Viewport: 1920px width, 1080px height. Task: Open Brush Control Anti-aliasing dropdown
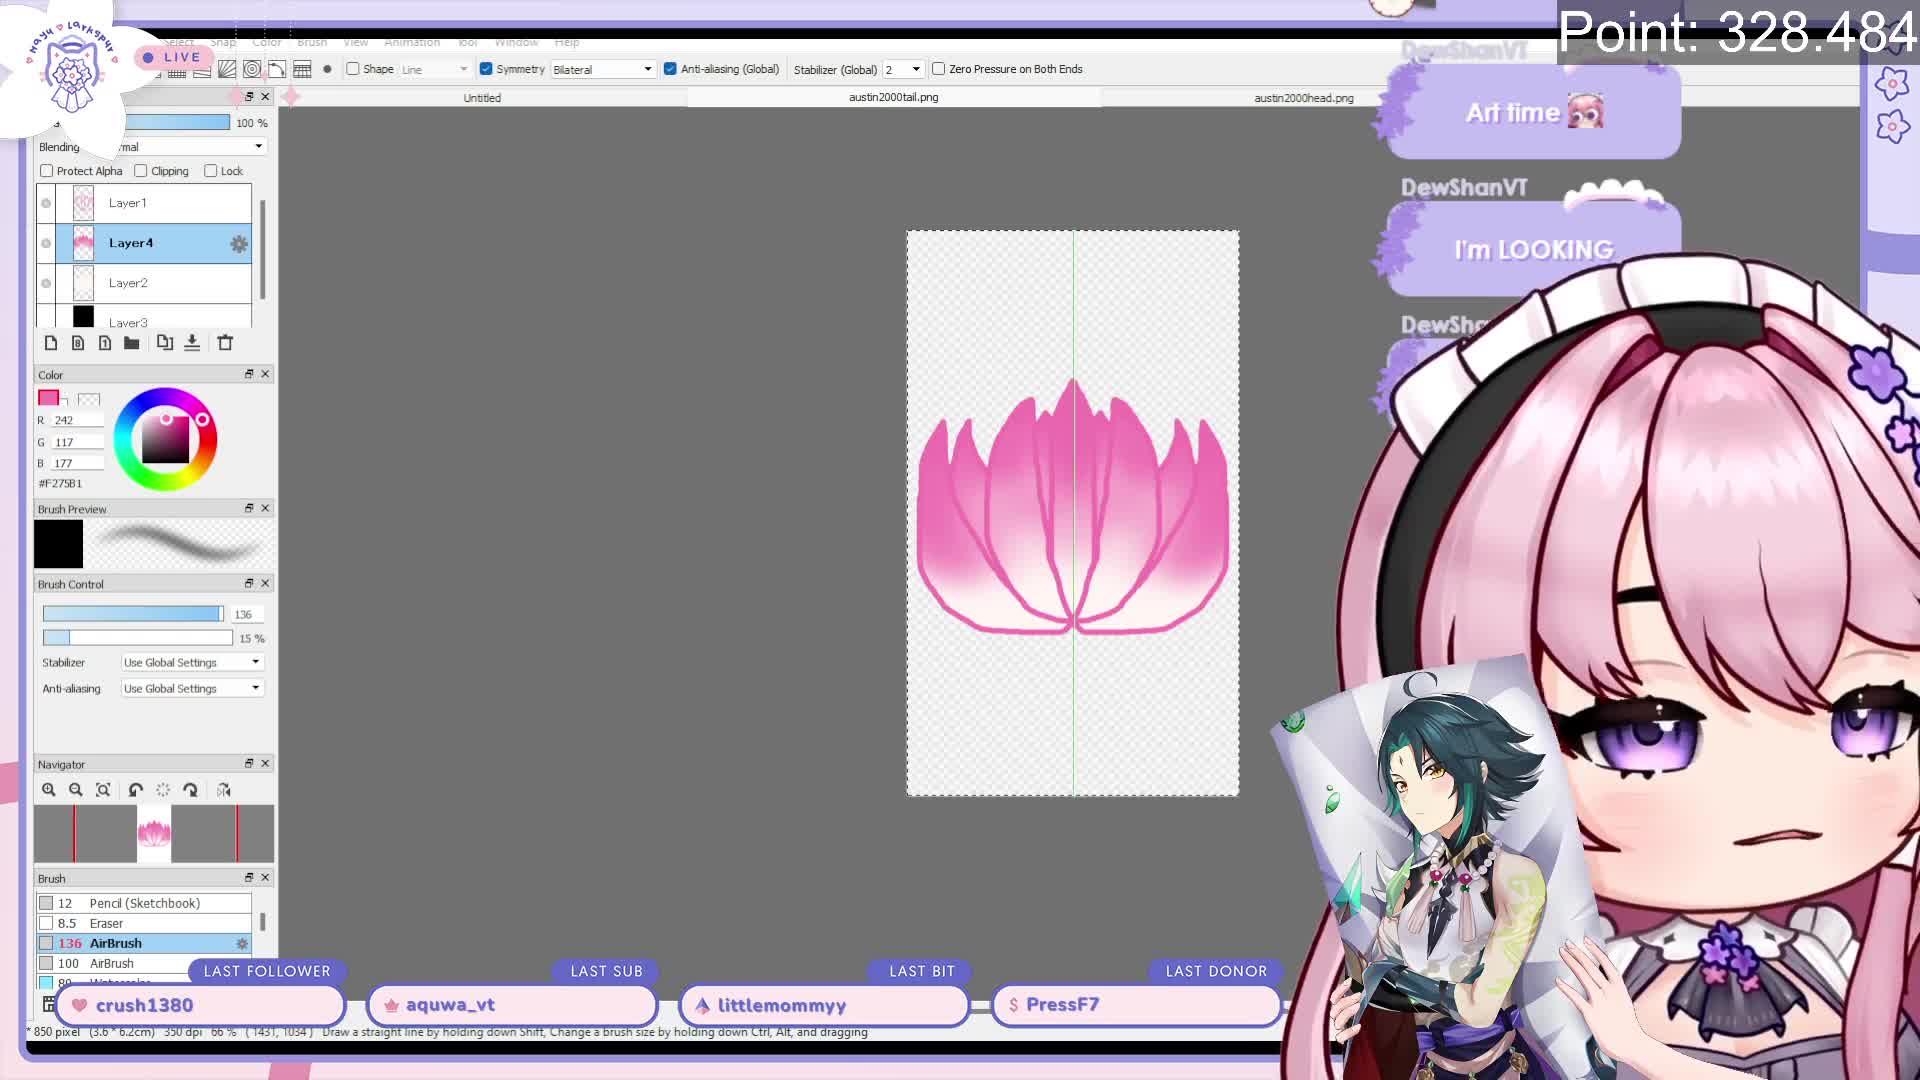click(192, 688)
